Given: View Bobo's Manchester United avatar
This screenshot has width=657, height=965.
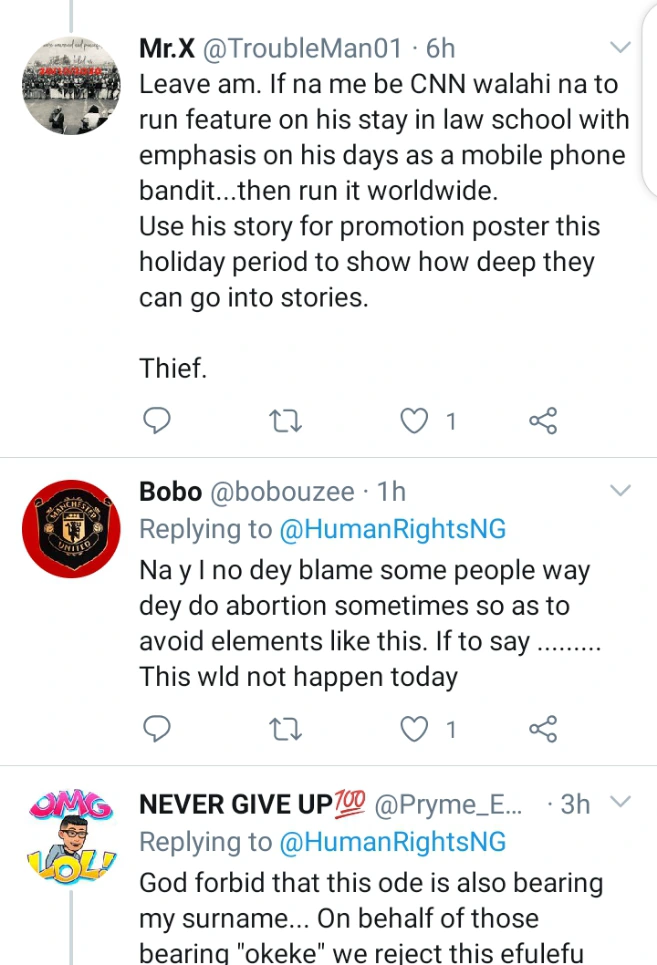Looking at the screenshot, I should tap(65, 529).
